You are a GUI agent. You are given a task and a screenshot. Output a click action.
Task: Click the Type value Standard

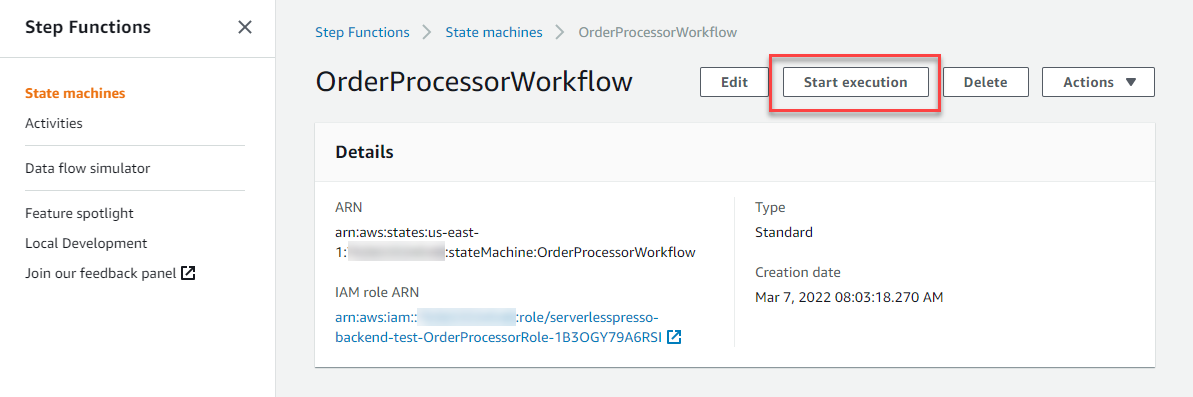784,232
